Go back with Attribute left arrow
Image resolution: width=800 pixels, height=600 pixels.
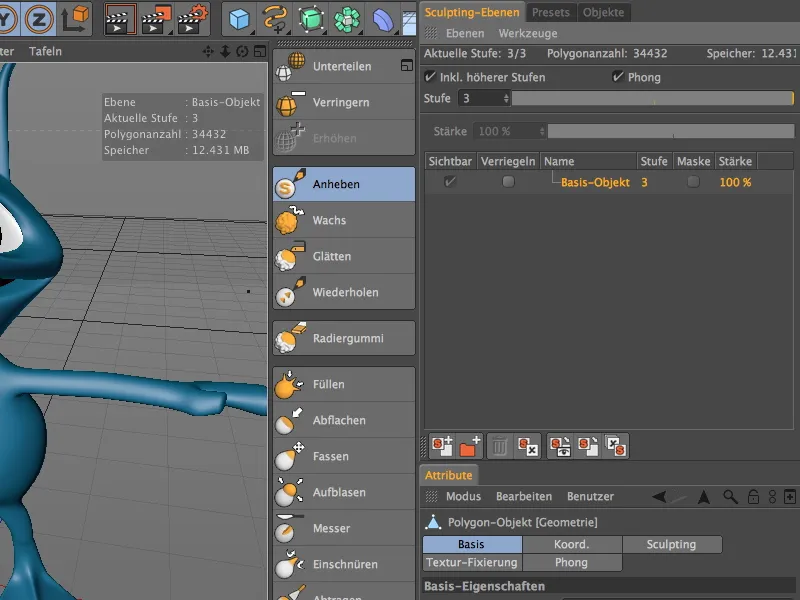659,496
